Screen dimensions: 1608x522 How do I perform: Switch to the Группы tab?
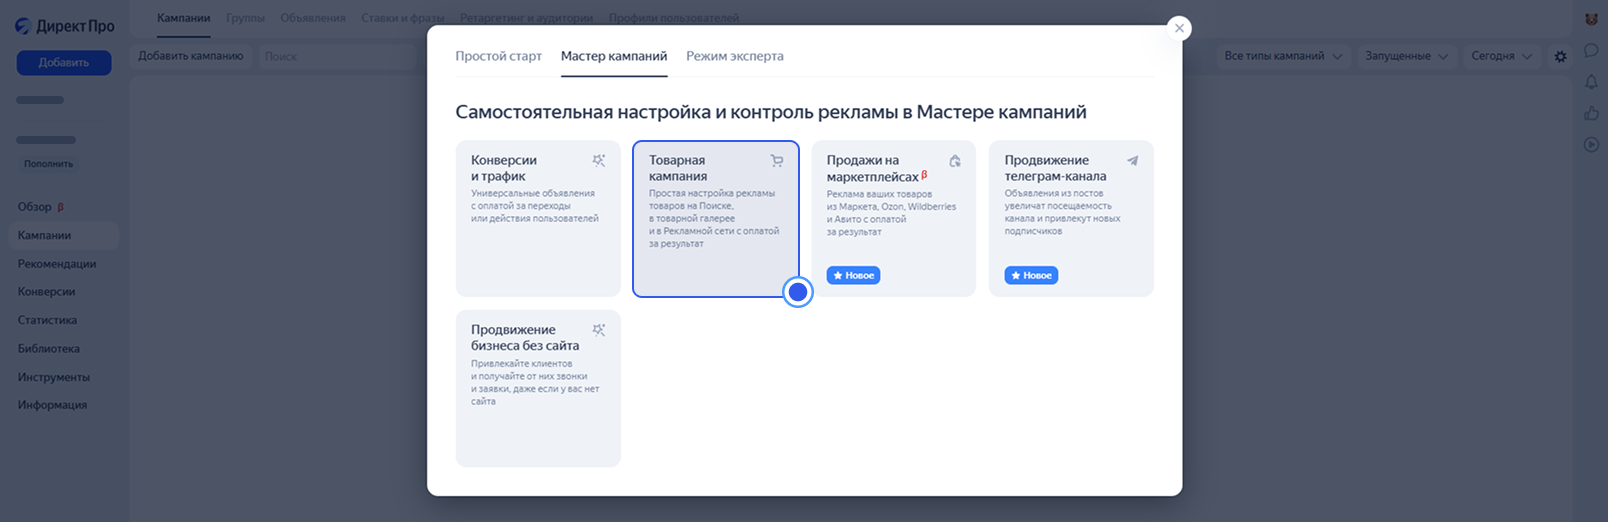[x=245, y=18]
